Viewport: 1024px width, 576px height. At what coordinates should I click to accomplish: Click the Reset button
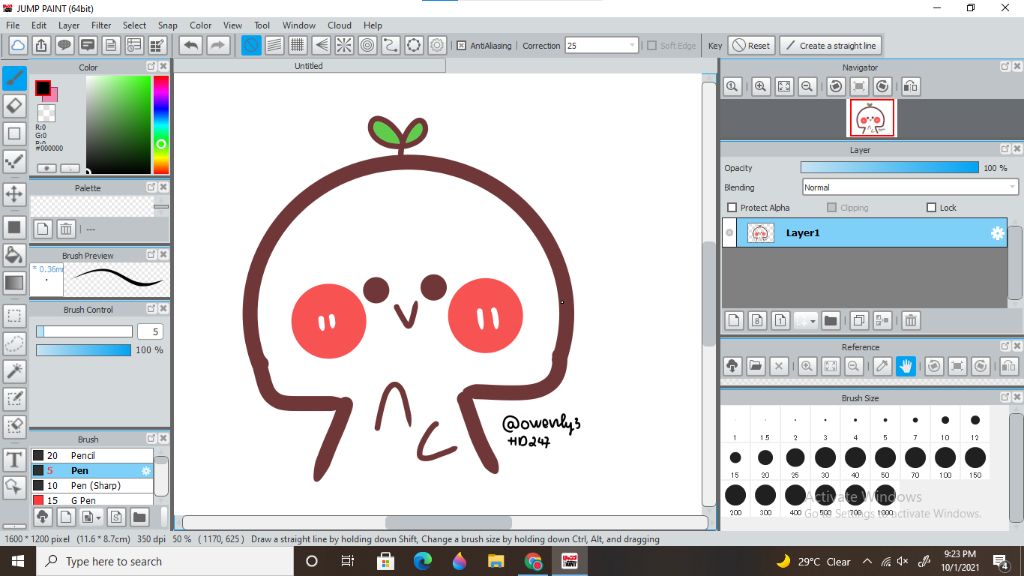pyautogui.click(x=752, y=46)
